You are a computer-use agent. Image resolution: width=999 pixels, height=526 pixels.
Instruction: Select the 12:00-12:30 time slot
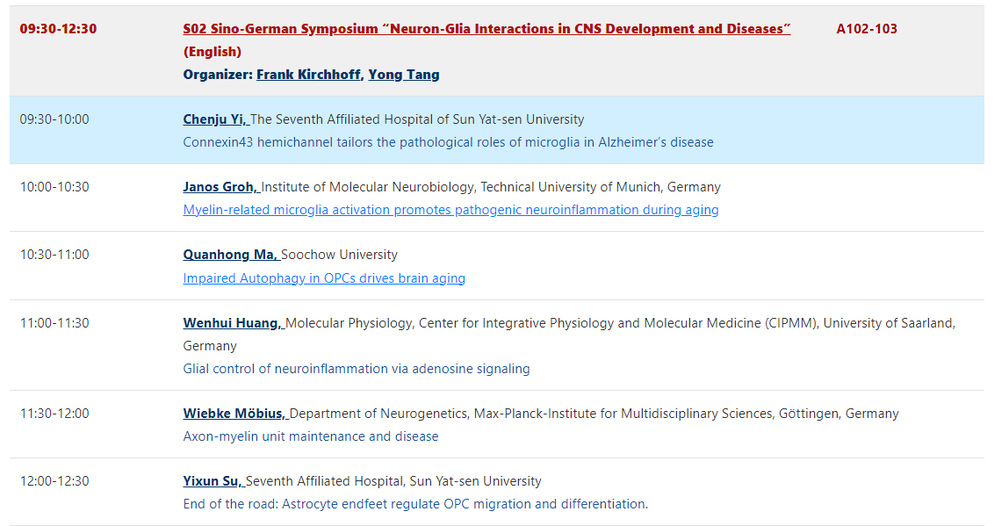pyautogui.click(x=54, y=481)
